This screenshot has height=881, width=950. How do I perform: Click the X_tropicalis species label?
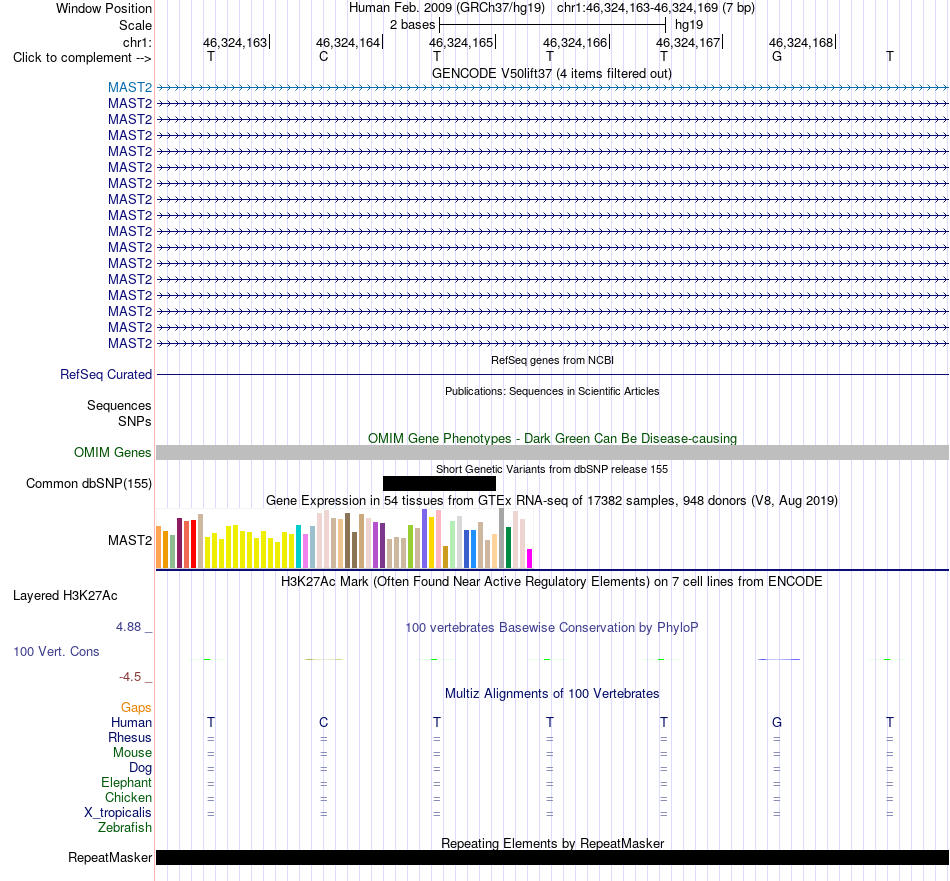pyautogui.click(x=118, y=813)
